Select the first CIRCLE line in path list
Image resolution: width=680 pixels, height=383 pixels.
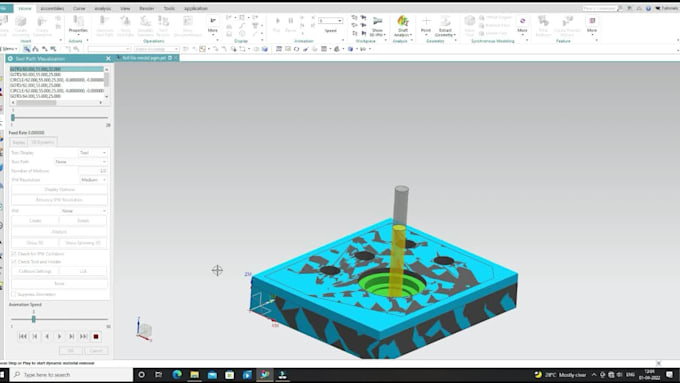(56, 80)
